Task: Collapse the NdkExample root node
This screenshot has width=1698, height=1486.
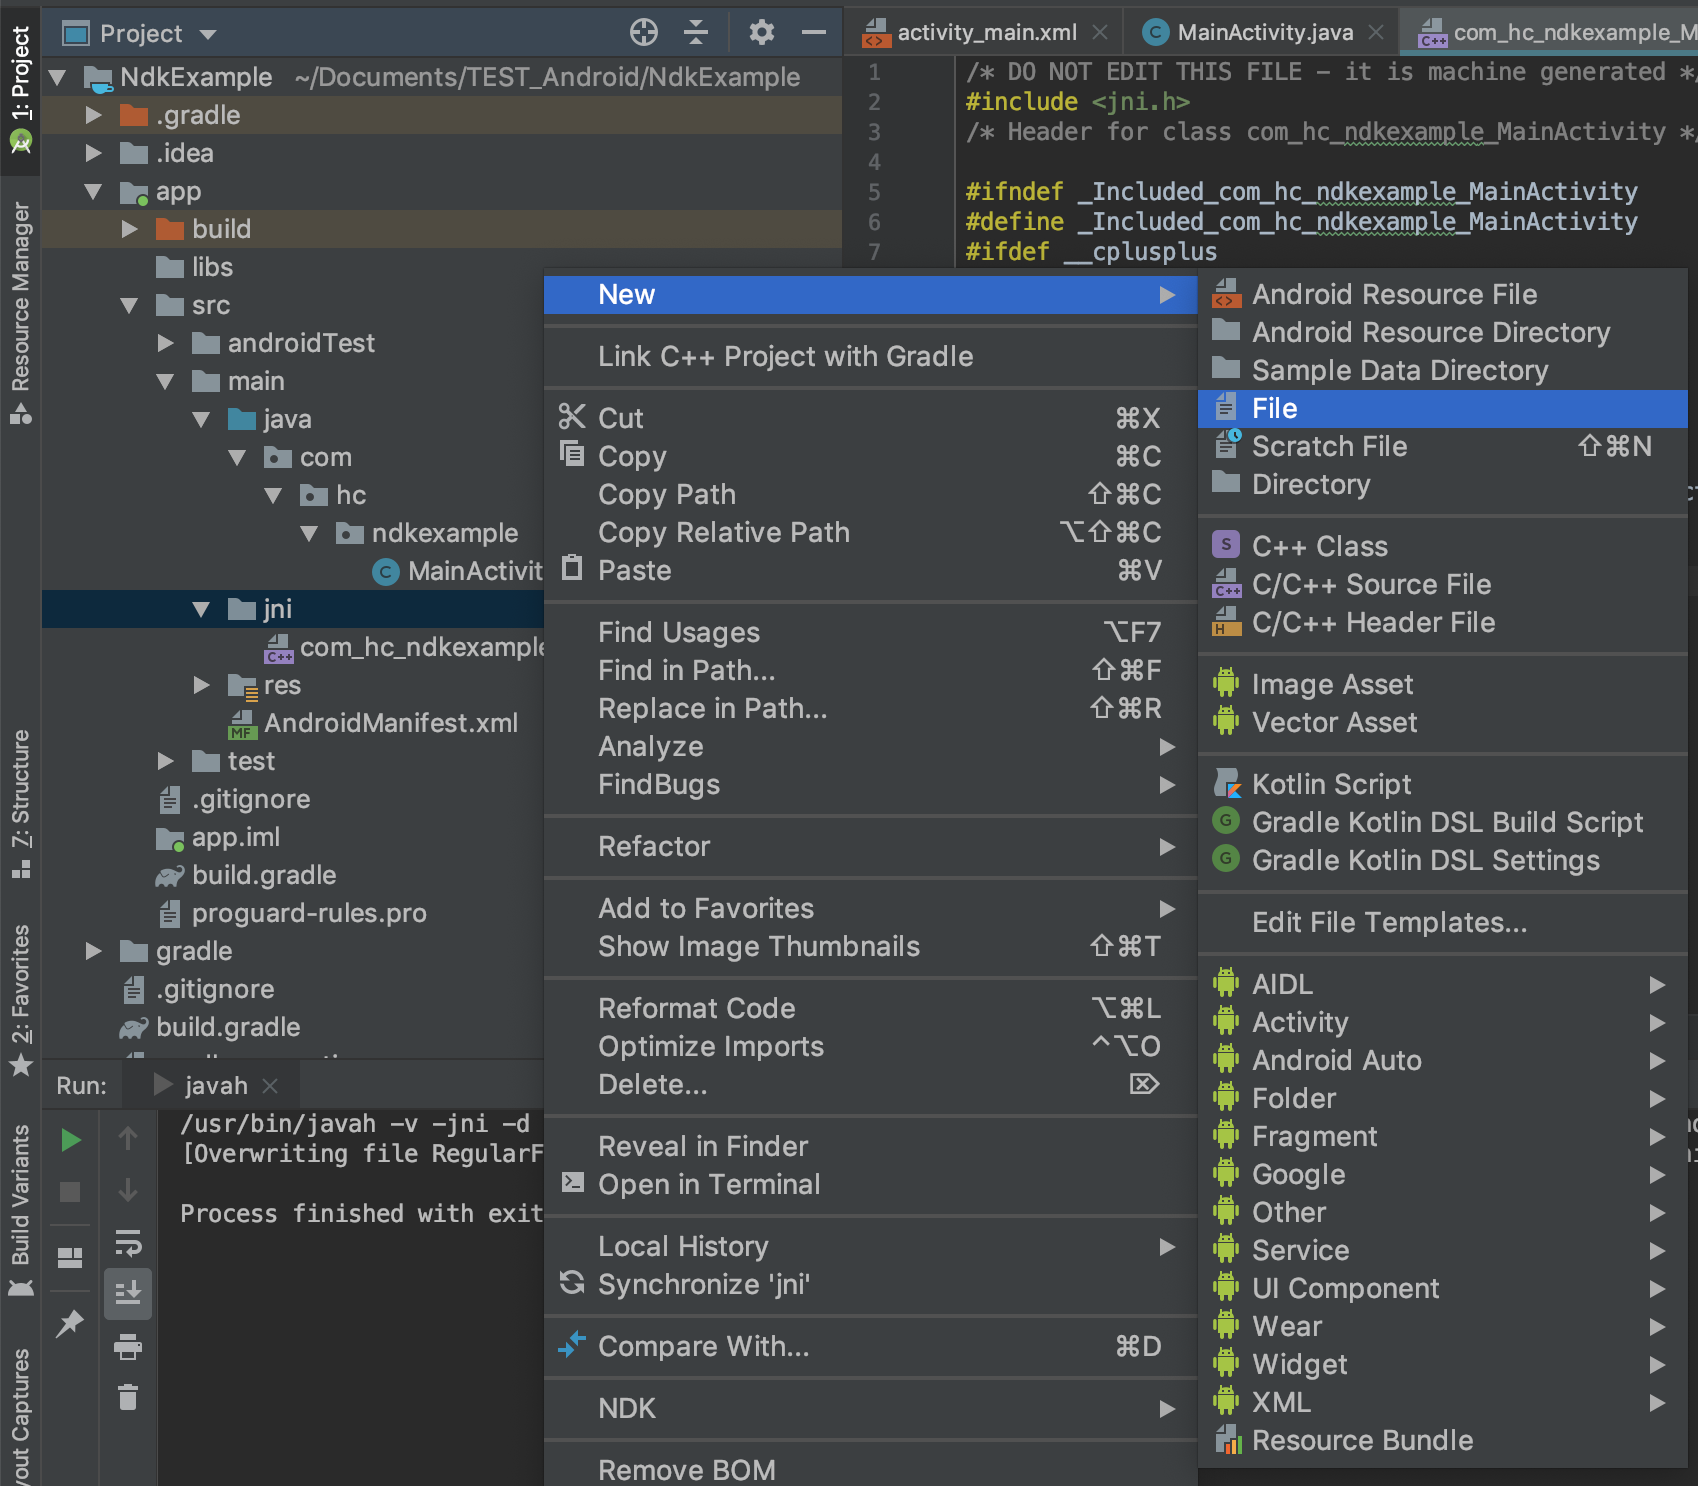Action: pyautogui.click(x=58, y=77)
